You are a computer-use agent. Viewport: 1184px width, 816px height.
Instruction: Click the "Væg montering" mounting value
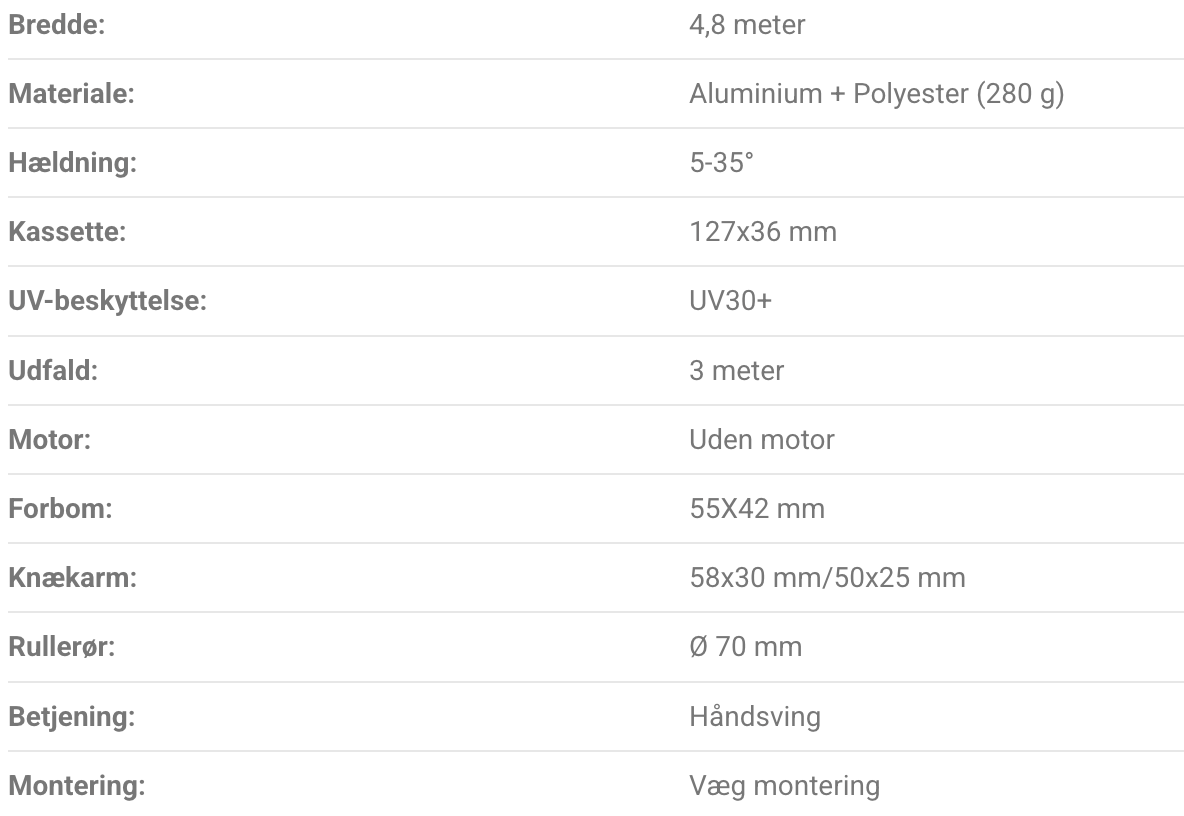pyautogui.click(x=784, y=785)
